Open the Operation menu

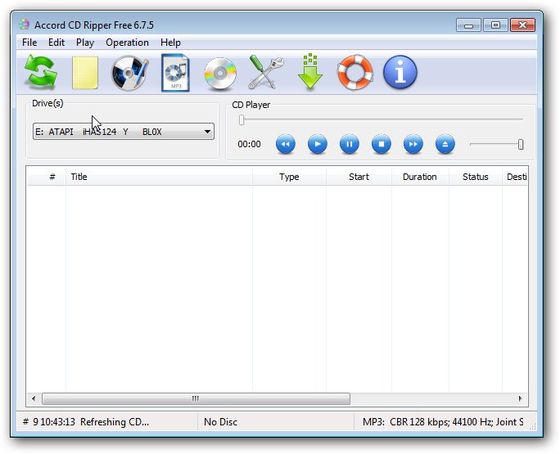tap(127, 43)
